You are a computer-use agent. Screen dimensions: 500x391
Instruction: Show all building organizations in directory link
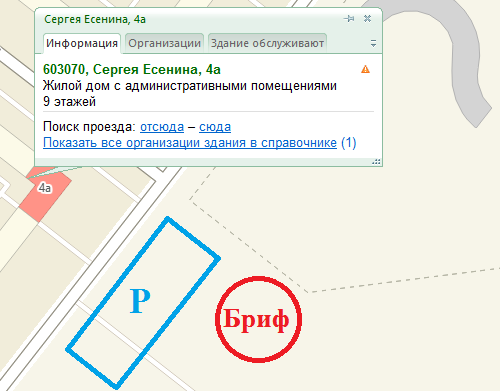(x=190, y=143)
